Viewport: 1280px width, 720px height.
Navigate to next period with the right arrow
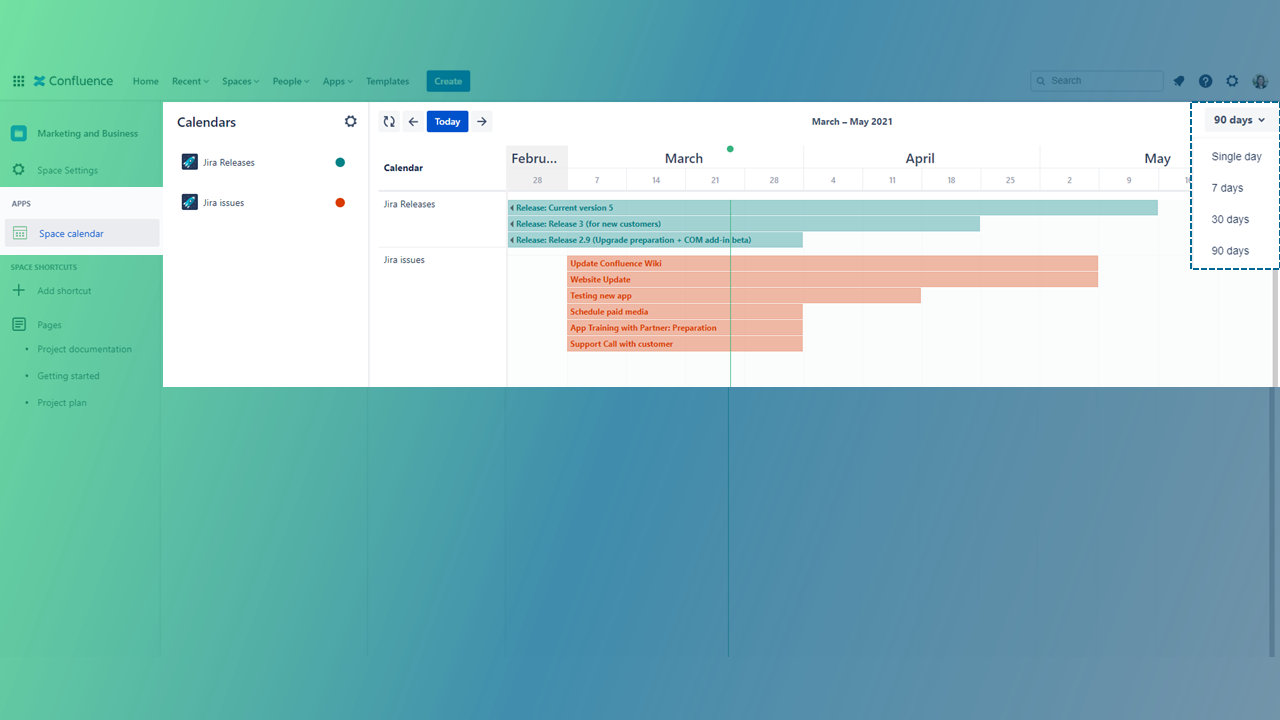tap(481, 121)
